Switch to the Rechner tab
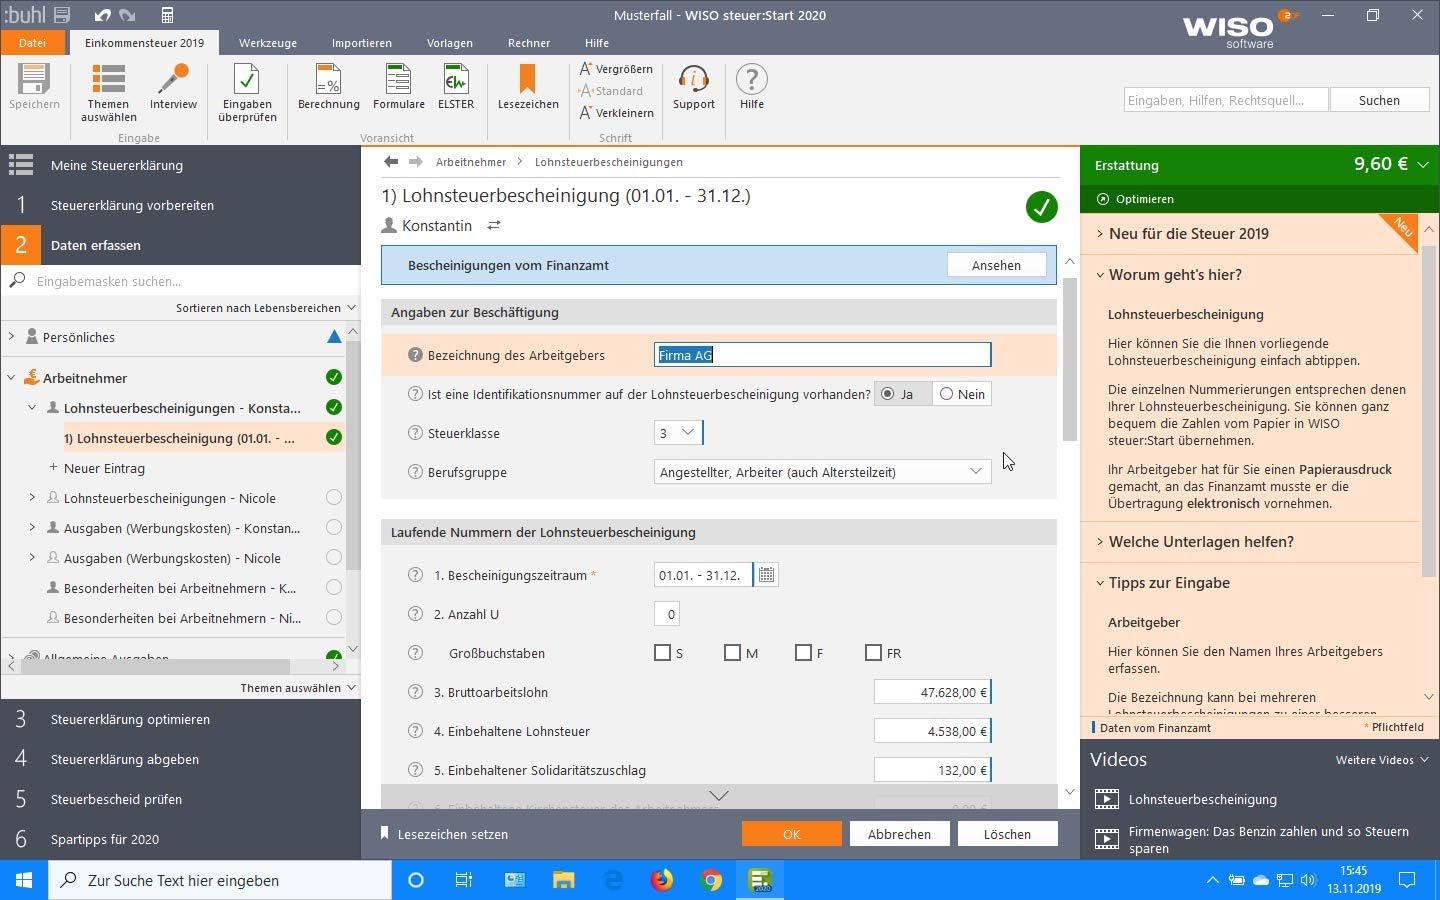 click(529, 43)
